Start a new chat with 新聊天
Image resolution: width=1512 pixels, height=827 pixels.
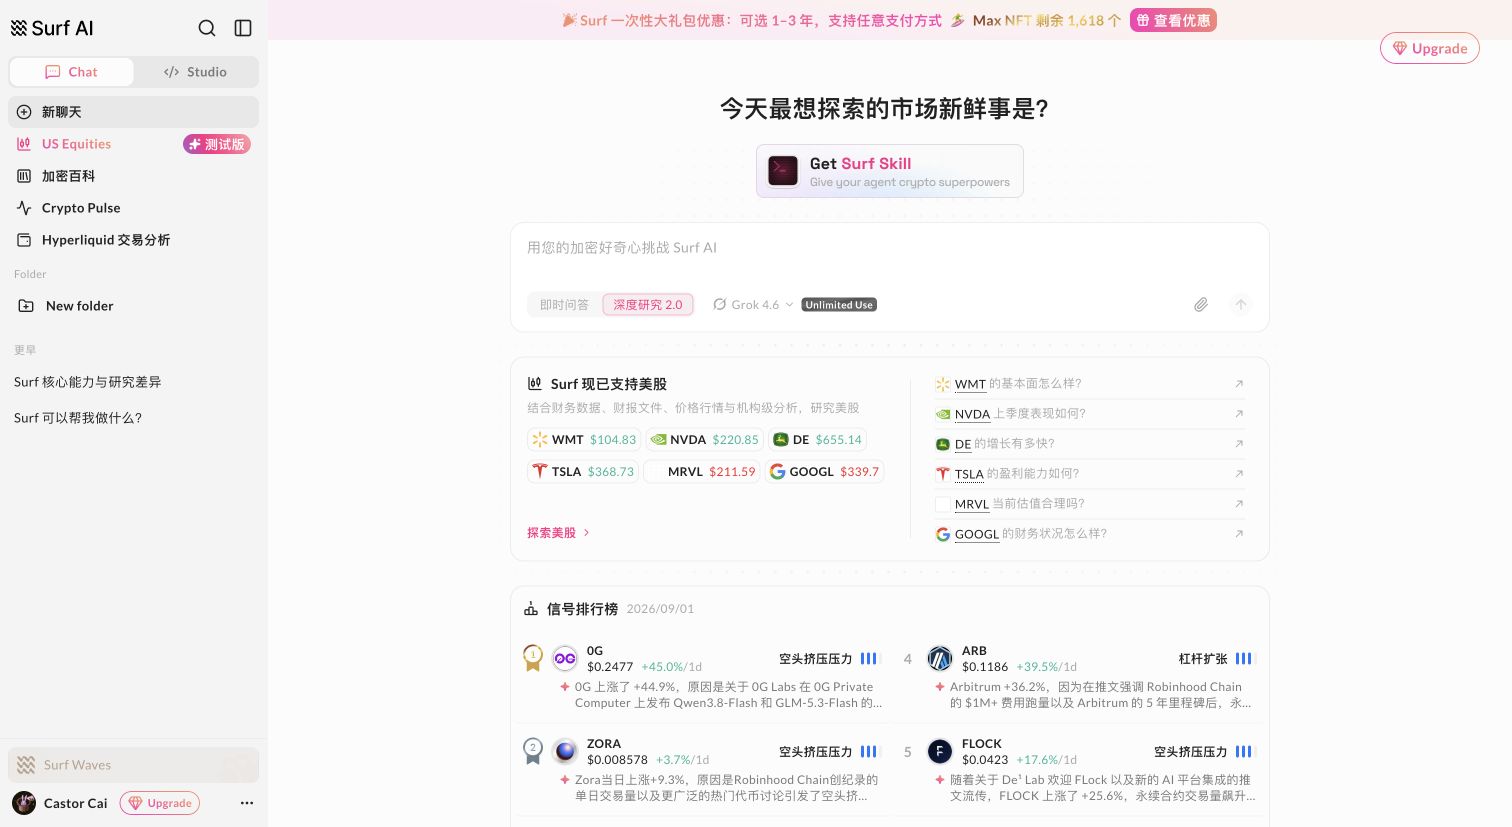tap(133, 112)
